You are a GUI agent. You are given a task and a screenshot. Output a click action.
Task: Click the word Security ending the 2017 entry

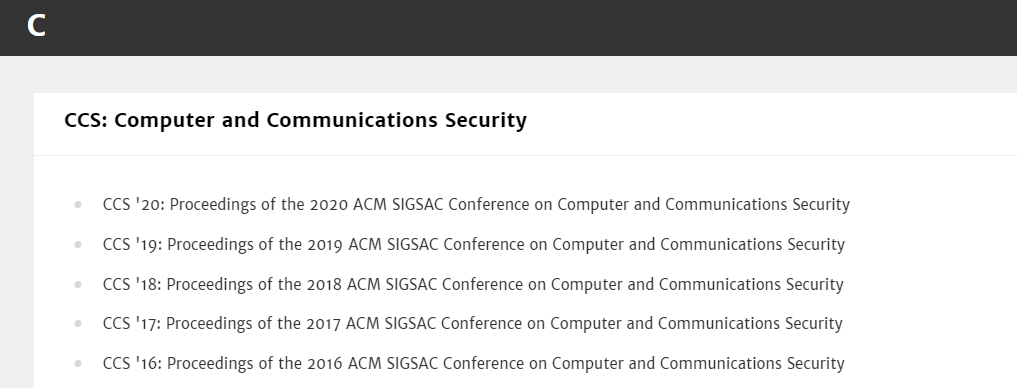click(813, 323)
